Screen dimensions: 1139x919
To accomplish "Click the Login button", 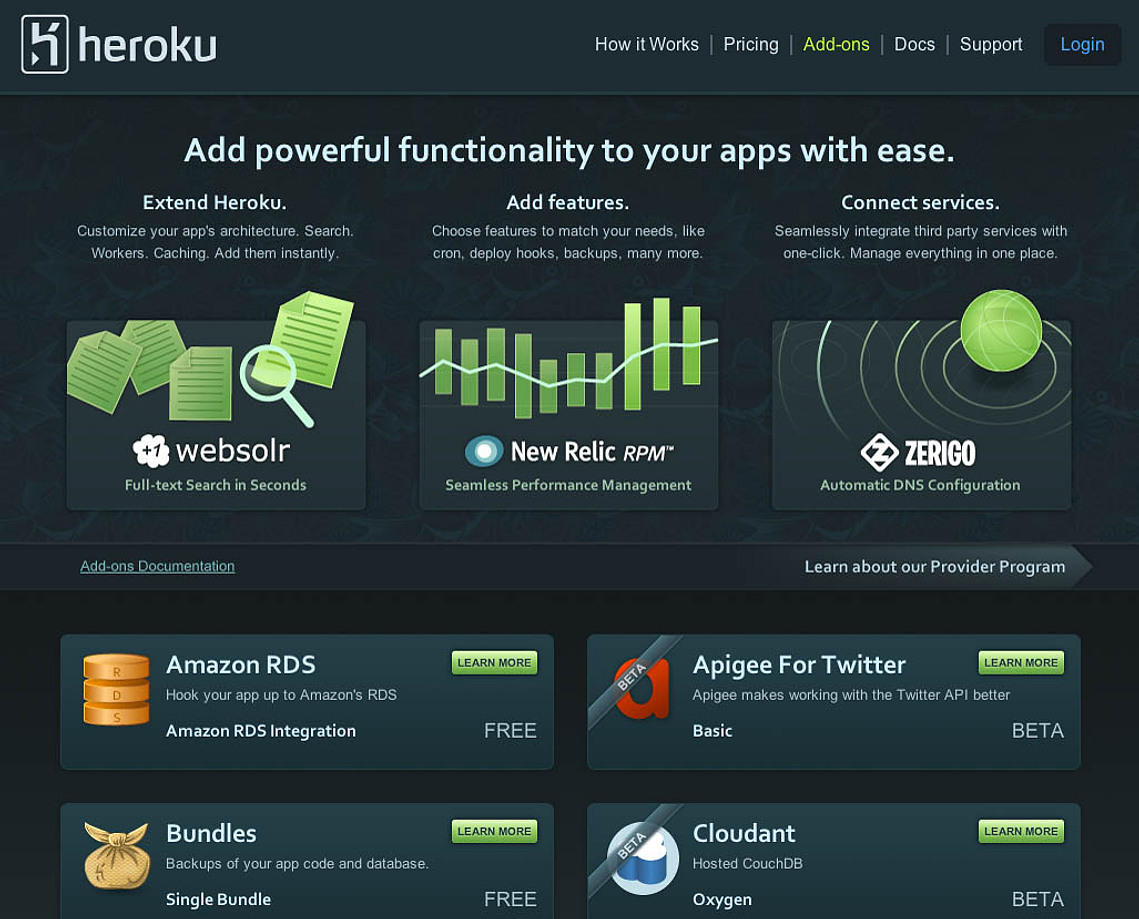I will click(1082, 44).
